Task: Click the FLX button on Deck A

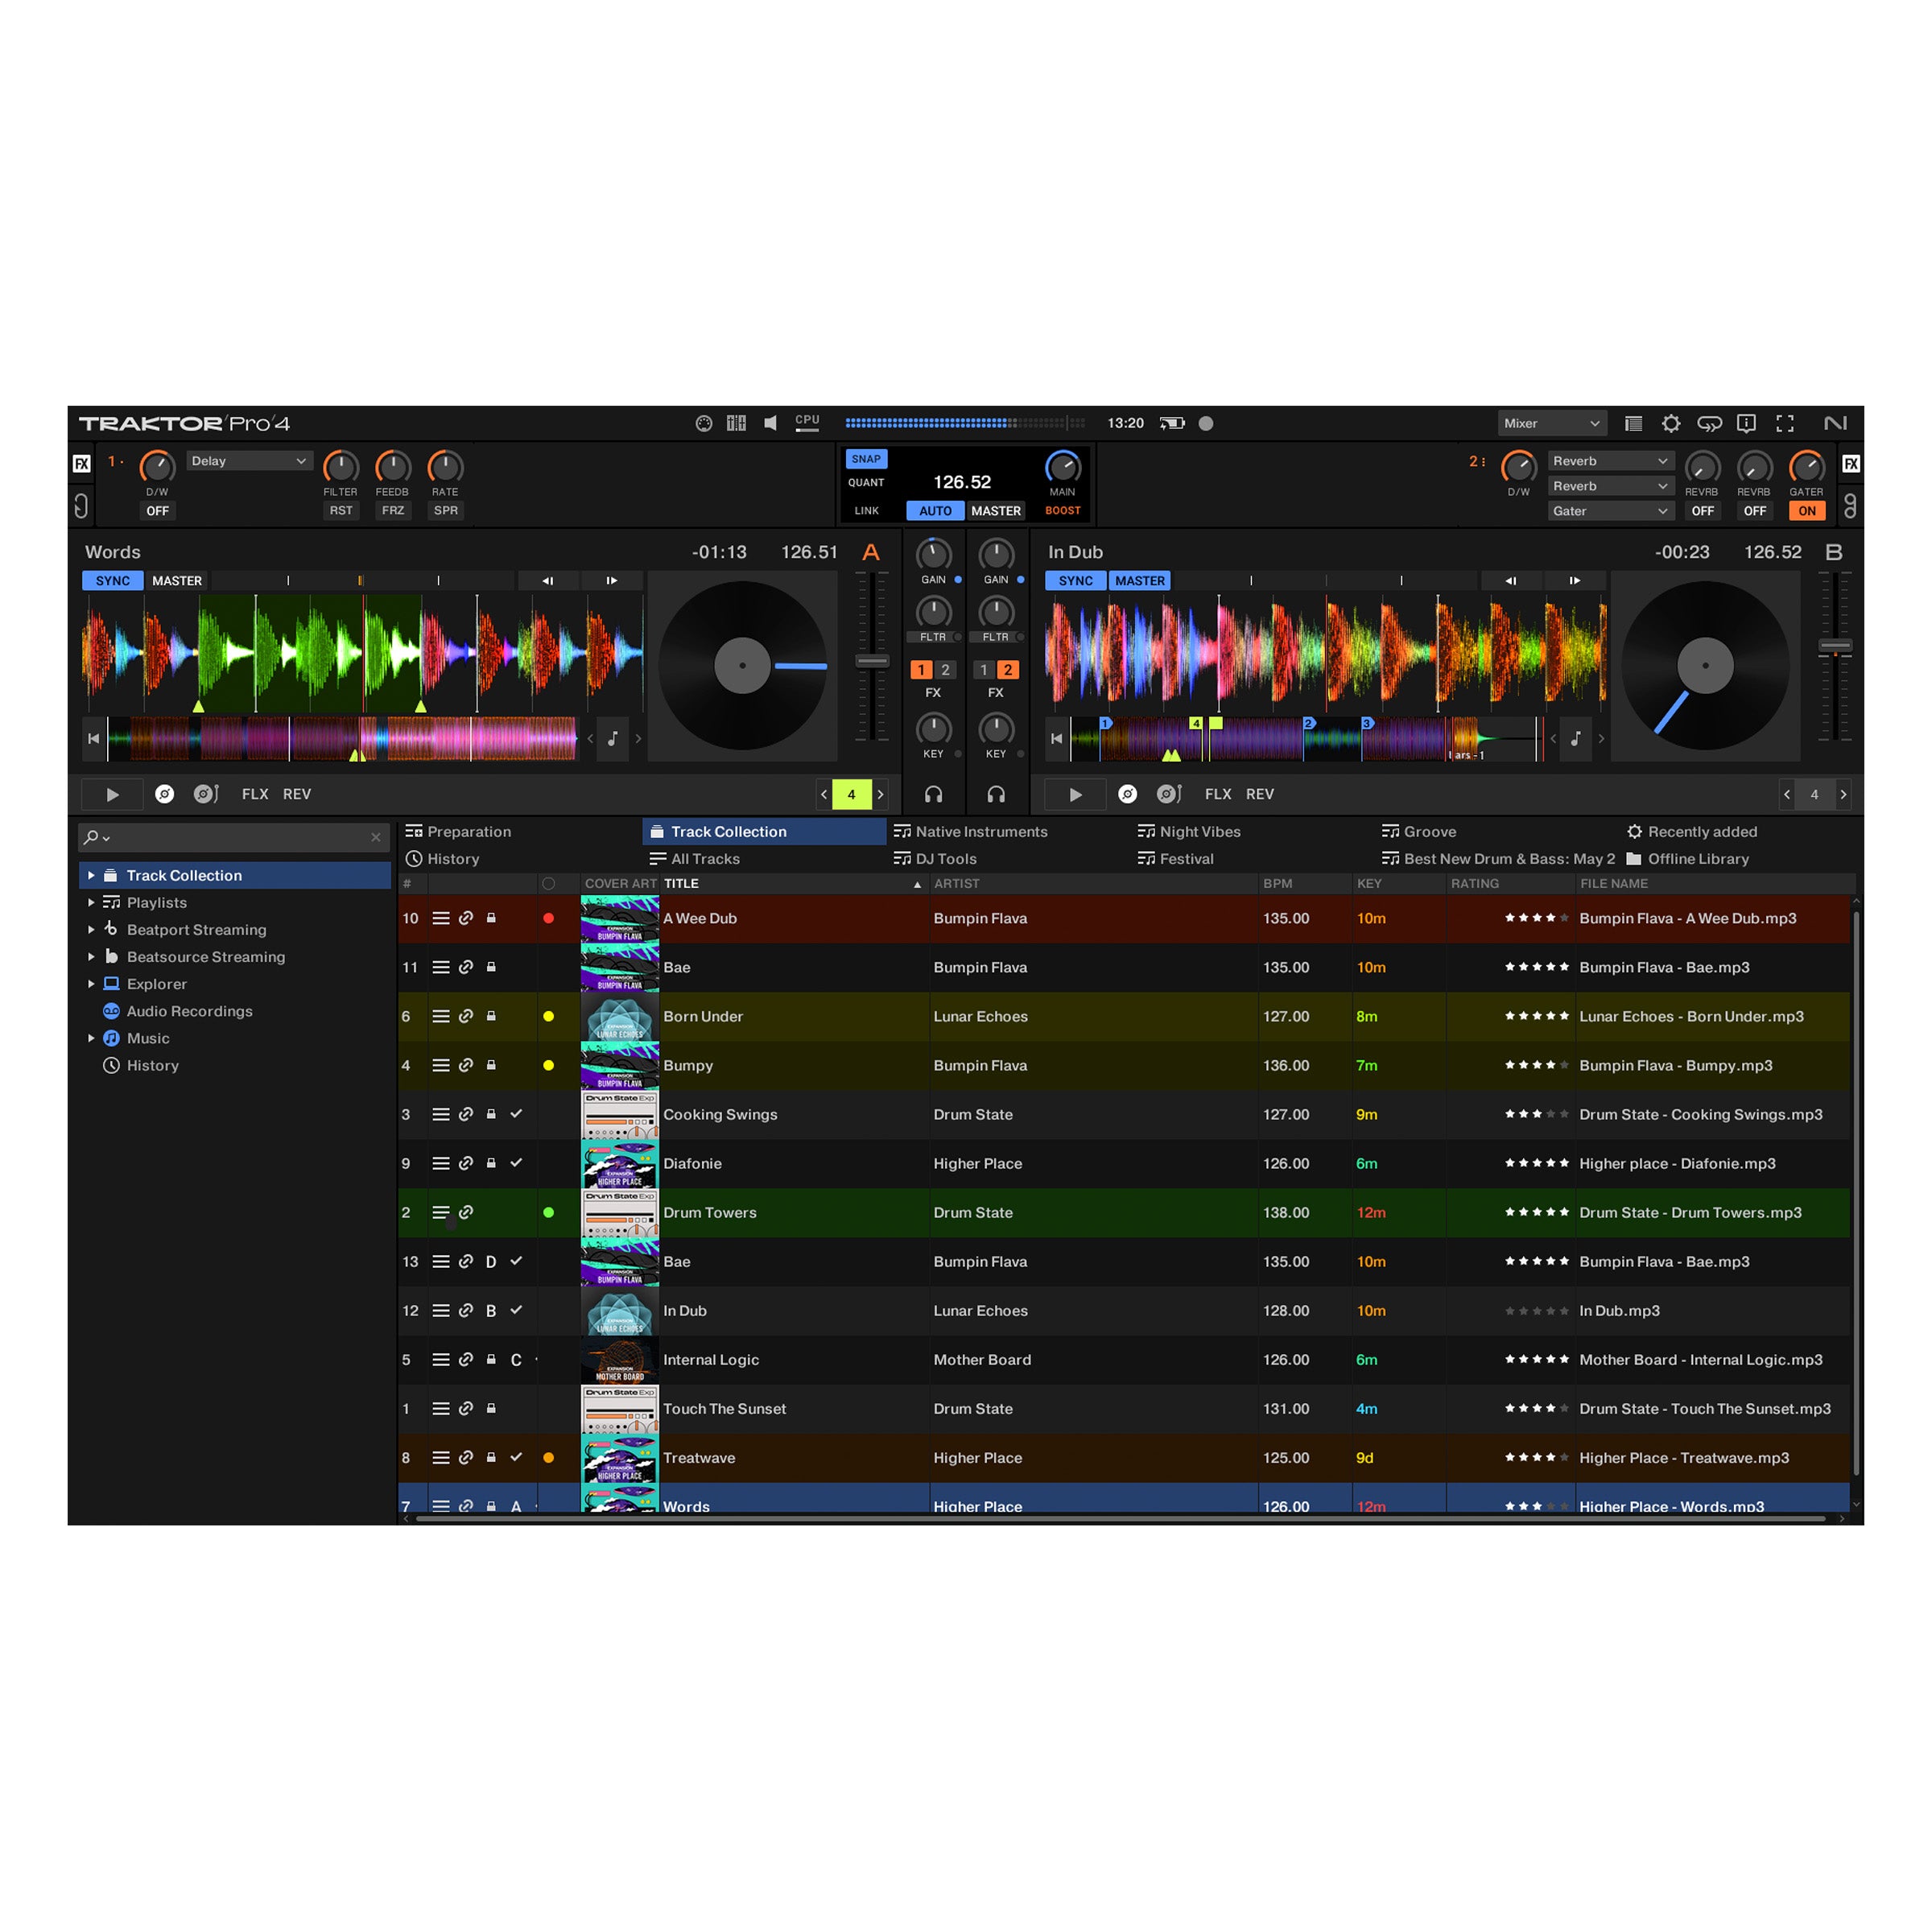Action: (254, 794)
